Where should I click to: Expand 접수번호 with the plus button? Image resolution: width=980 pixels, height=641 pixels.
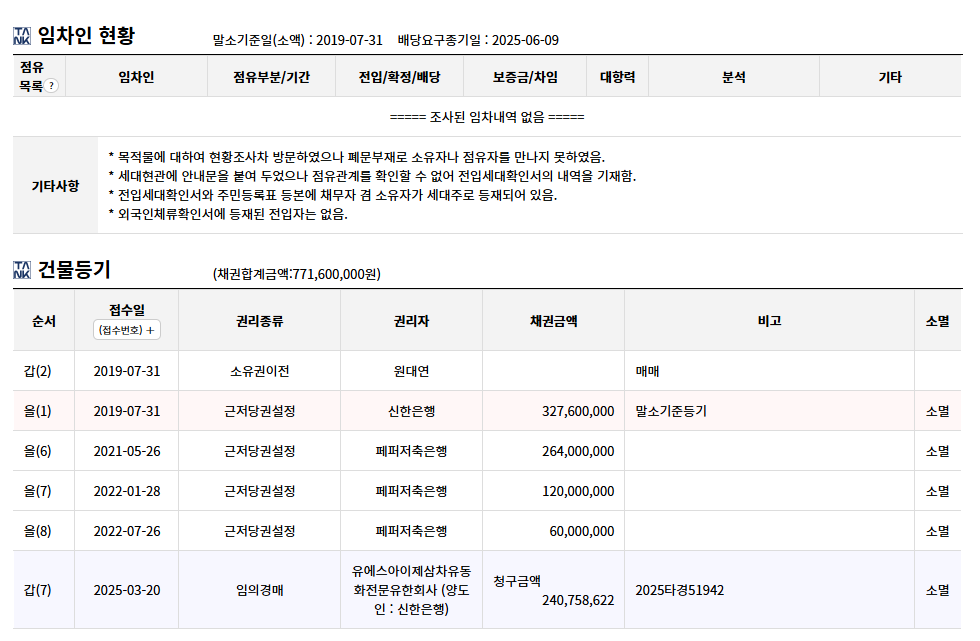127,330
